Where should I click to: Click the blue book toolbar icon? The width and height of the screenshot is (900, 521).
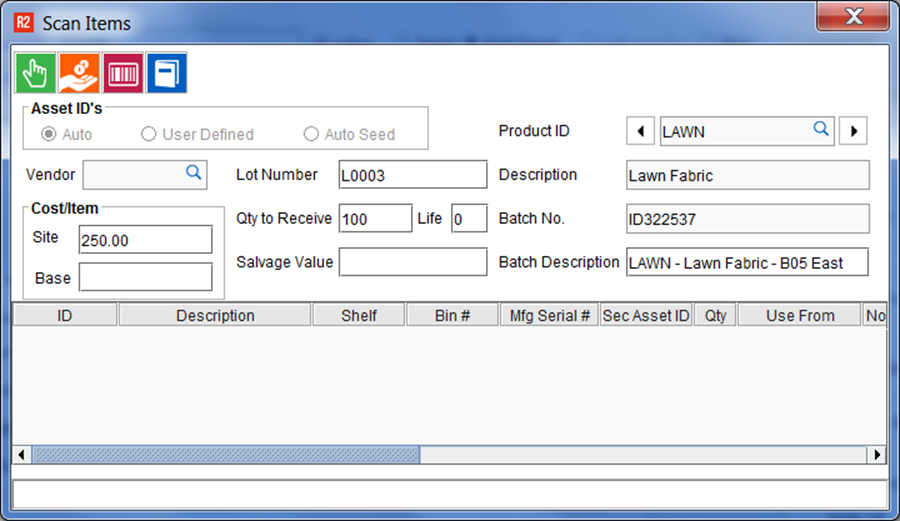tap(166, 74)
